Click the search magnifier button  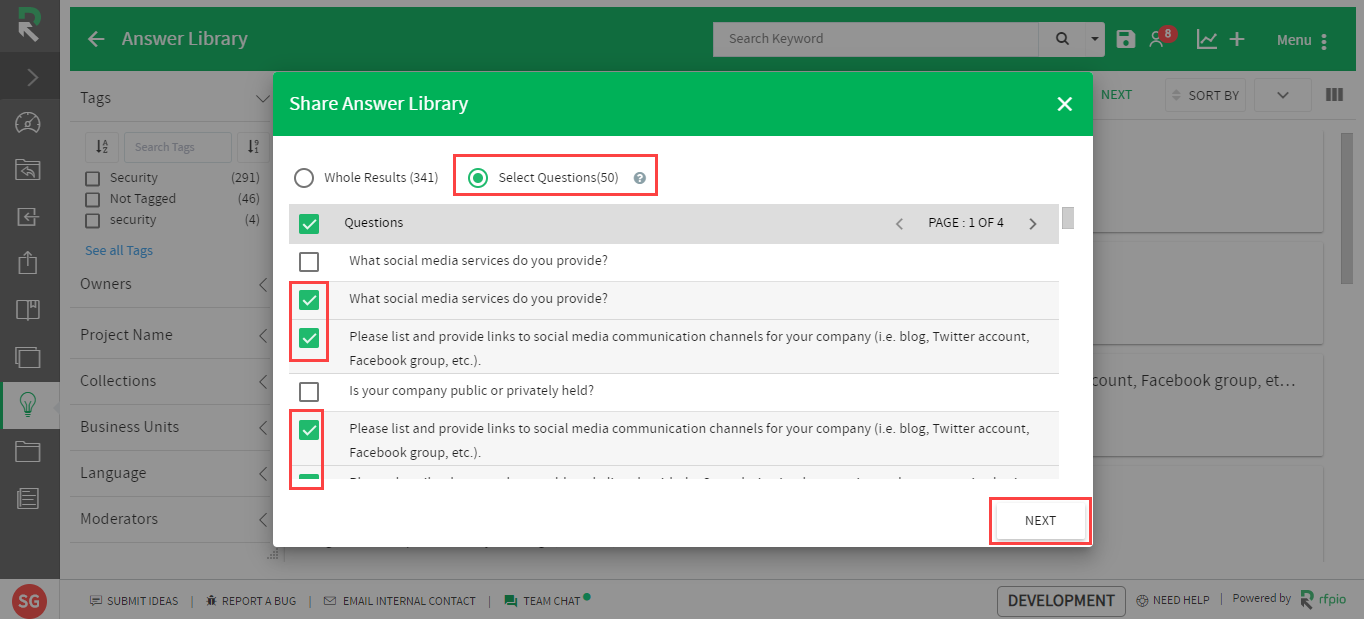click(1061, 39)
